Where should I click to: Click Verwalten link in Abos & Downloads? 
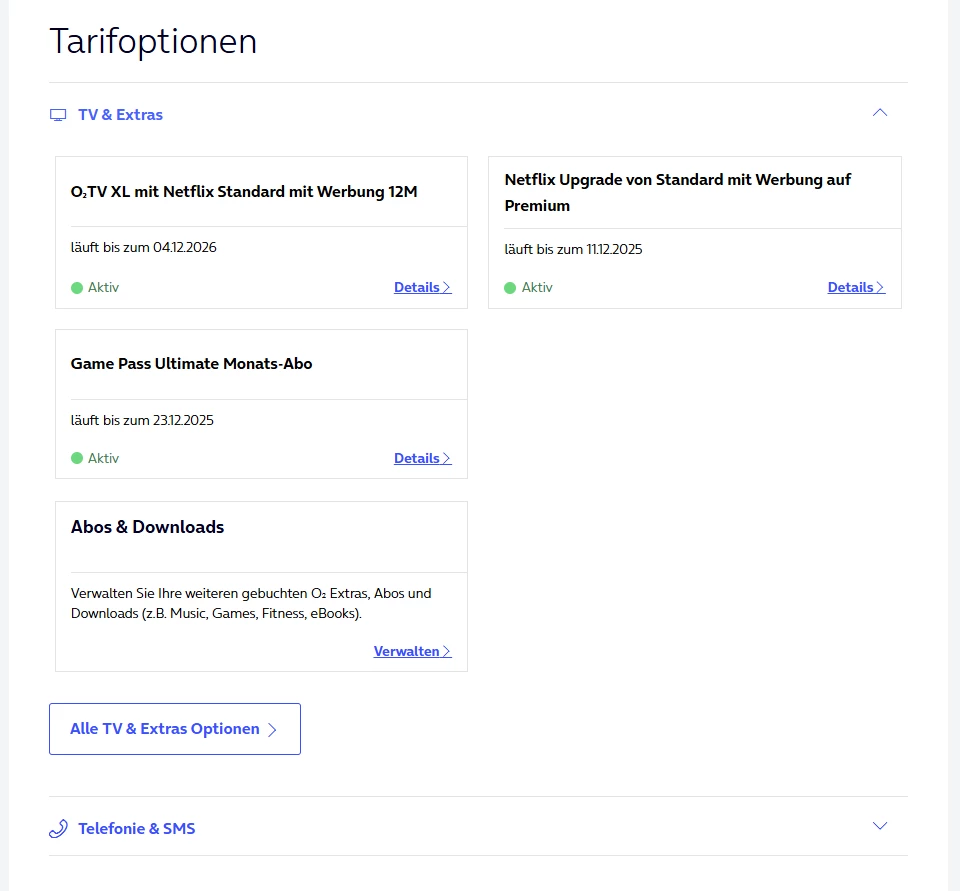412,652
